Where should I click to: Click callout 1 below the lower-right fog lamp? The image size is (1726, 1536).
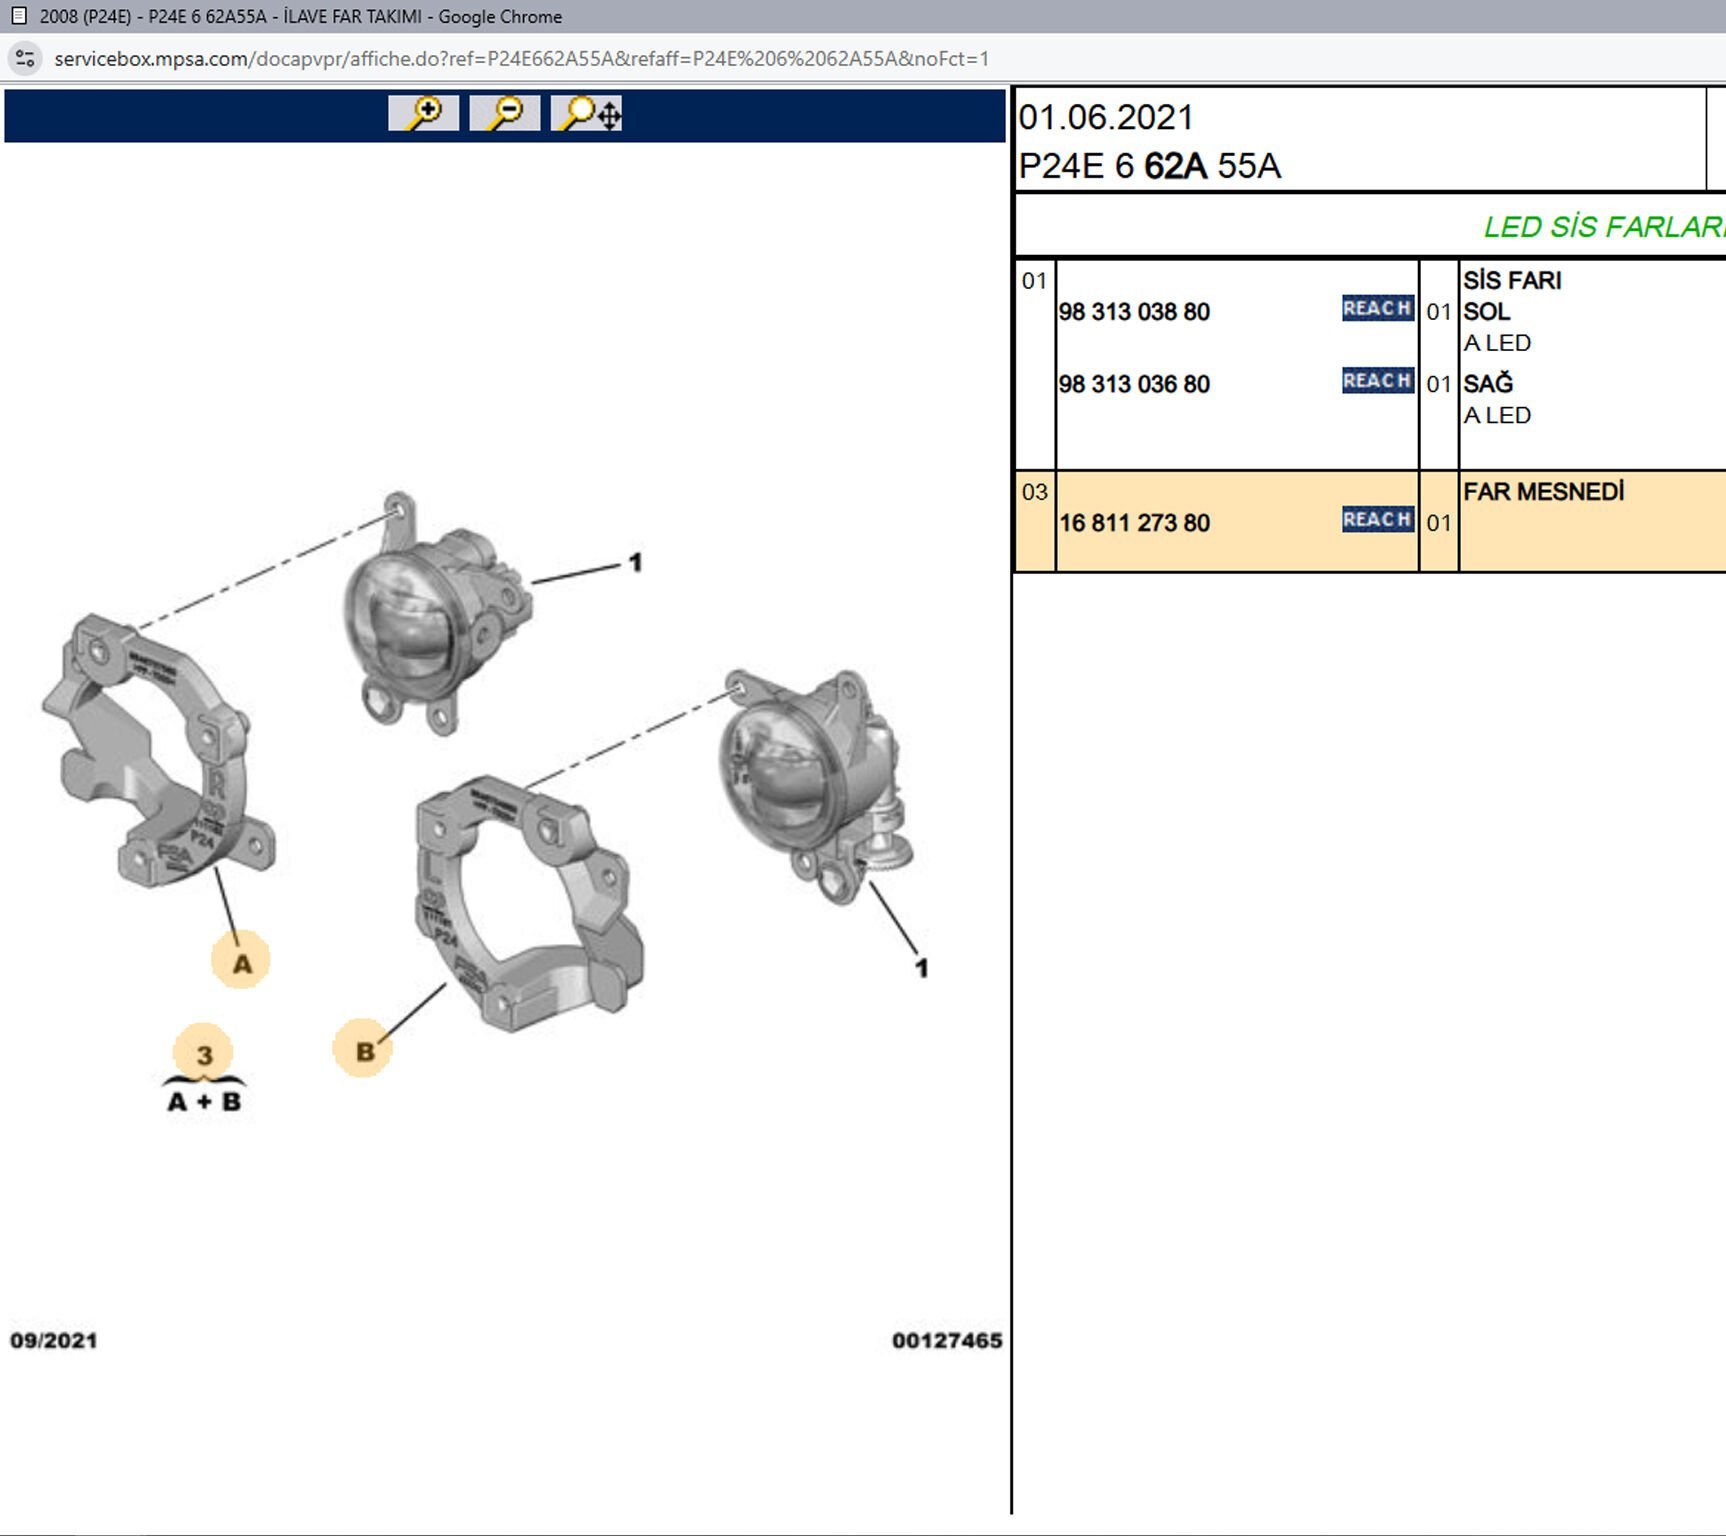pyautogui.click(x=921, y=968)
